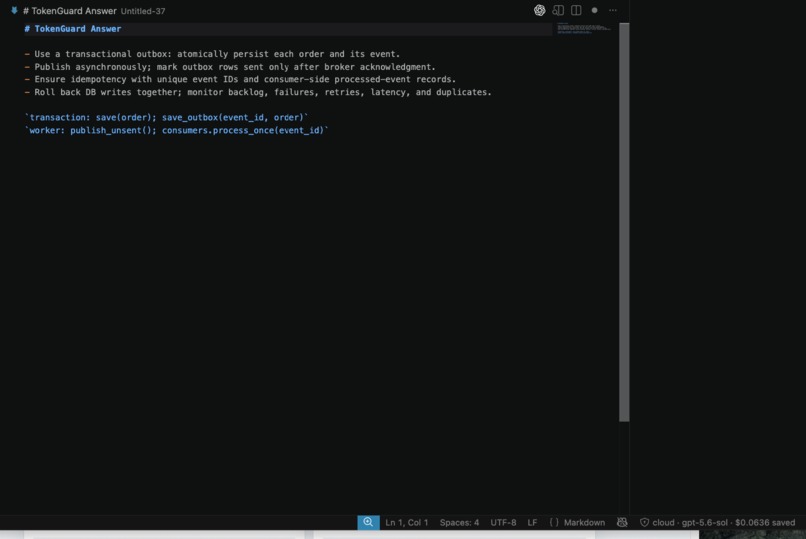Click the Markdown file icon on the tab
Screen dimensions: 806x539
pos(14,10)
